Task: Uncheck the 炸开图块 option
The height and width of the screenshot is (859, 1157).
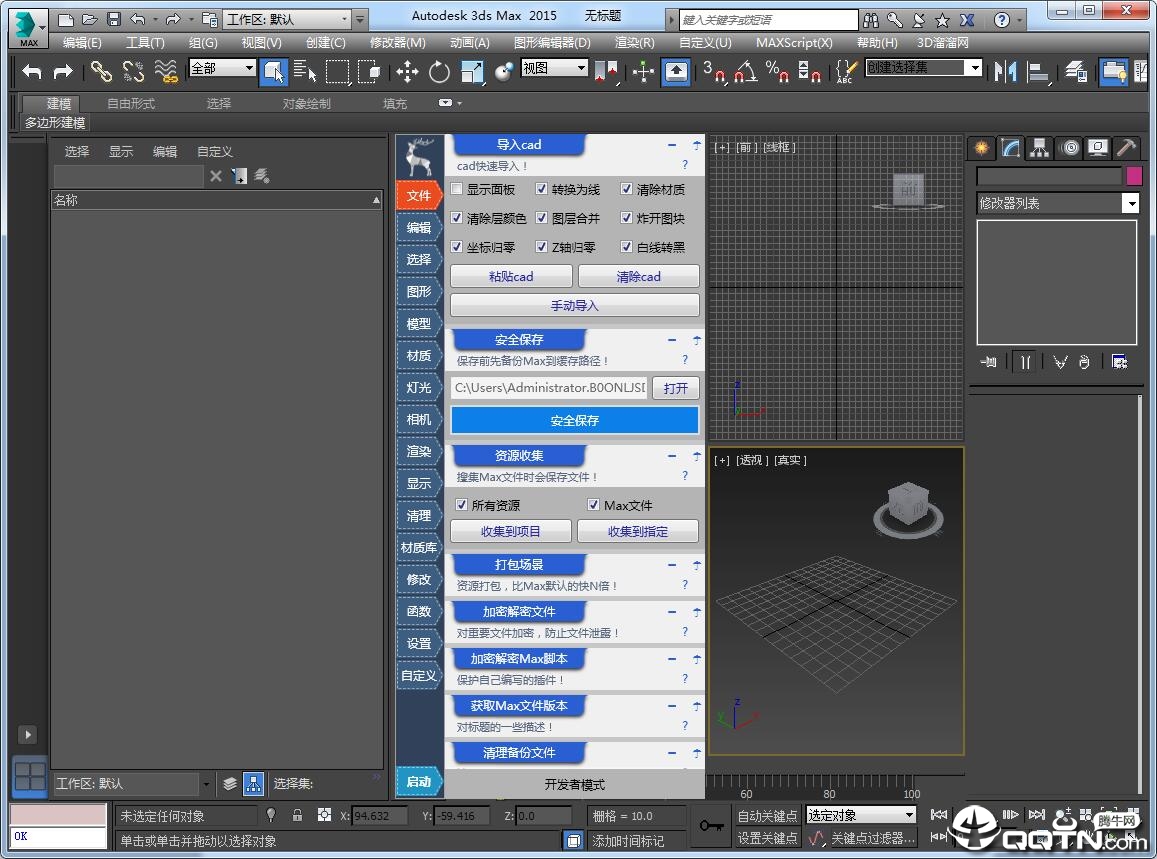Action: 626,218
